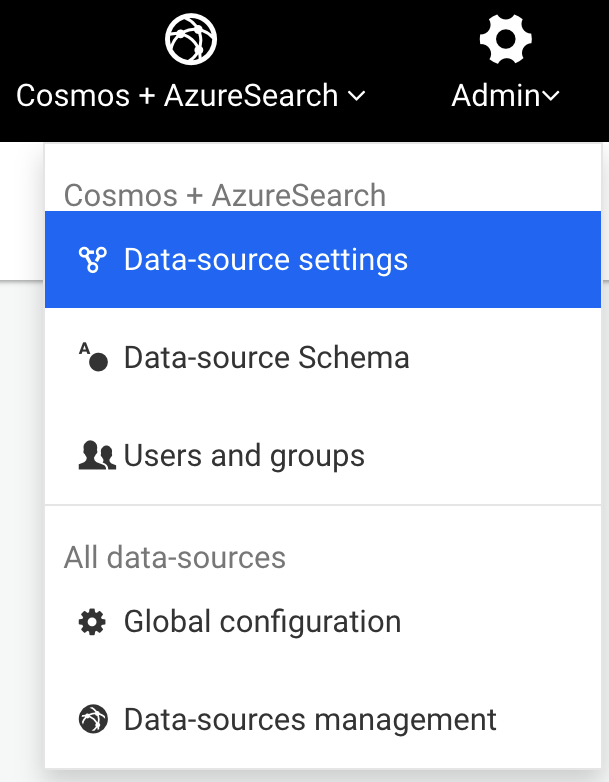This screenshot has width=609, height=782.
Task: Click the Cosmos + AzureSearch section heading
Action: point(225,195)
